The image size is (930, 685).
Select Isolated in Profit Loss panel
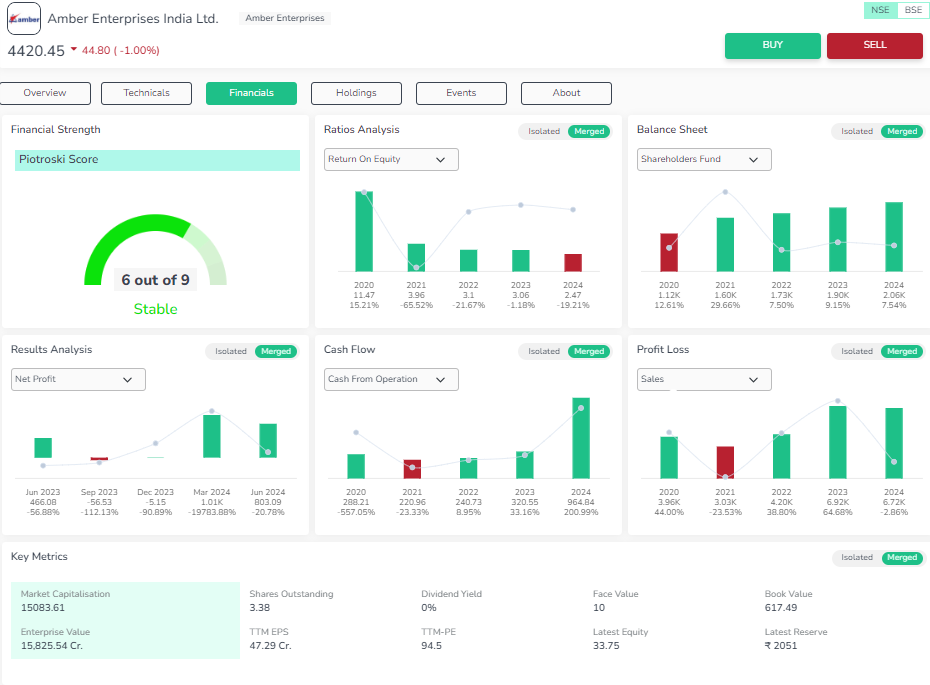(856, 351)
